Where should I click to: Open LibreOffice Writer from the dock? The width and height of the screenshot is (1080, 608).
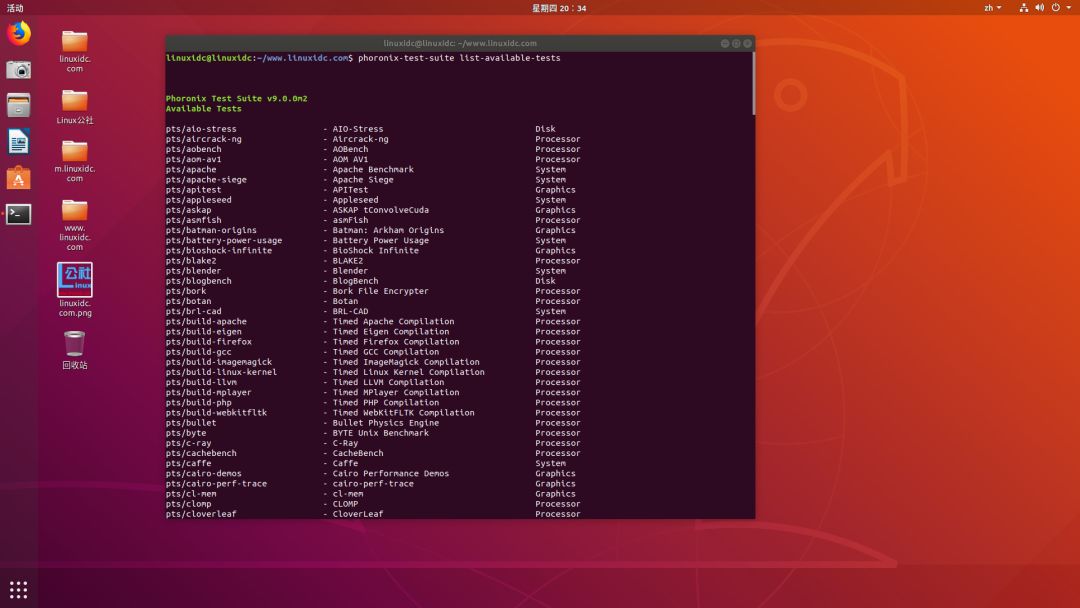click(x=19, y=142)
